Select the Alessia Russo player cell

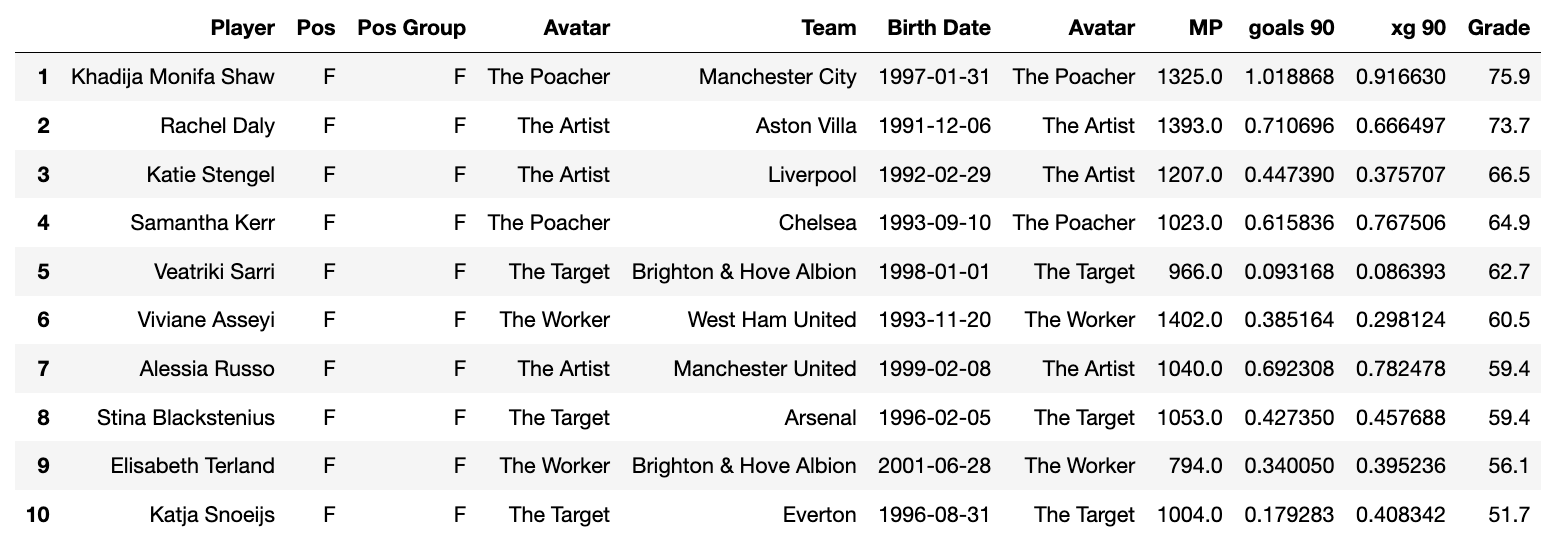pos(207,369)
